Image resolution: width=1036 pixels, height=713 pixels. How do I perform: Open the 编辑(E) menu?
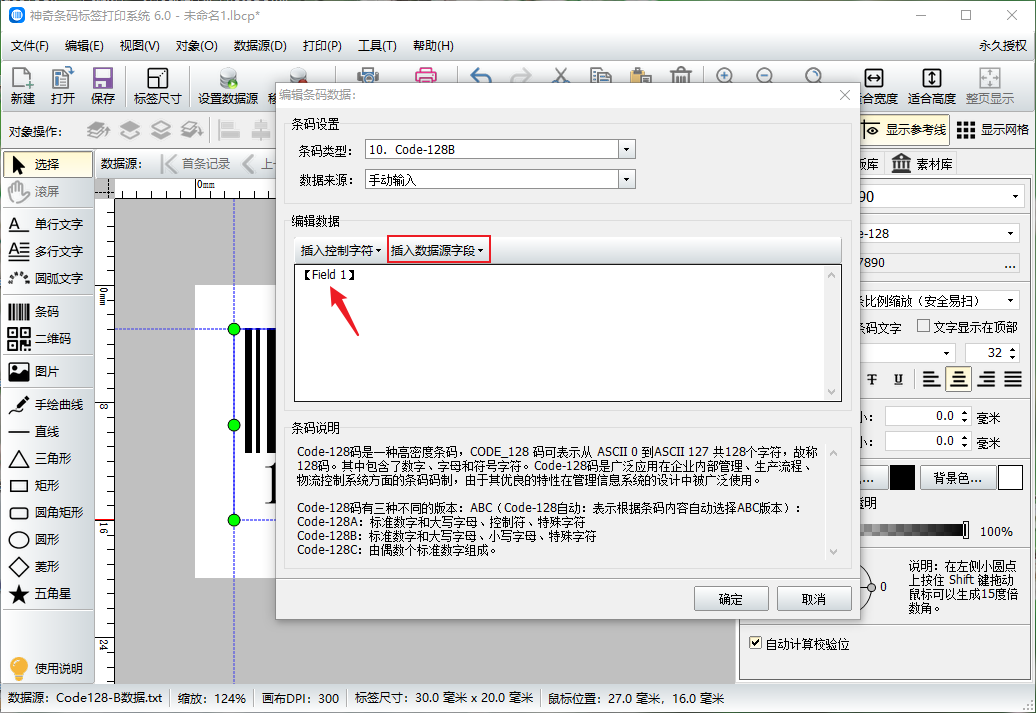(84, 46)
